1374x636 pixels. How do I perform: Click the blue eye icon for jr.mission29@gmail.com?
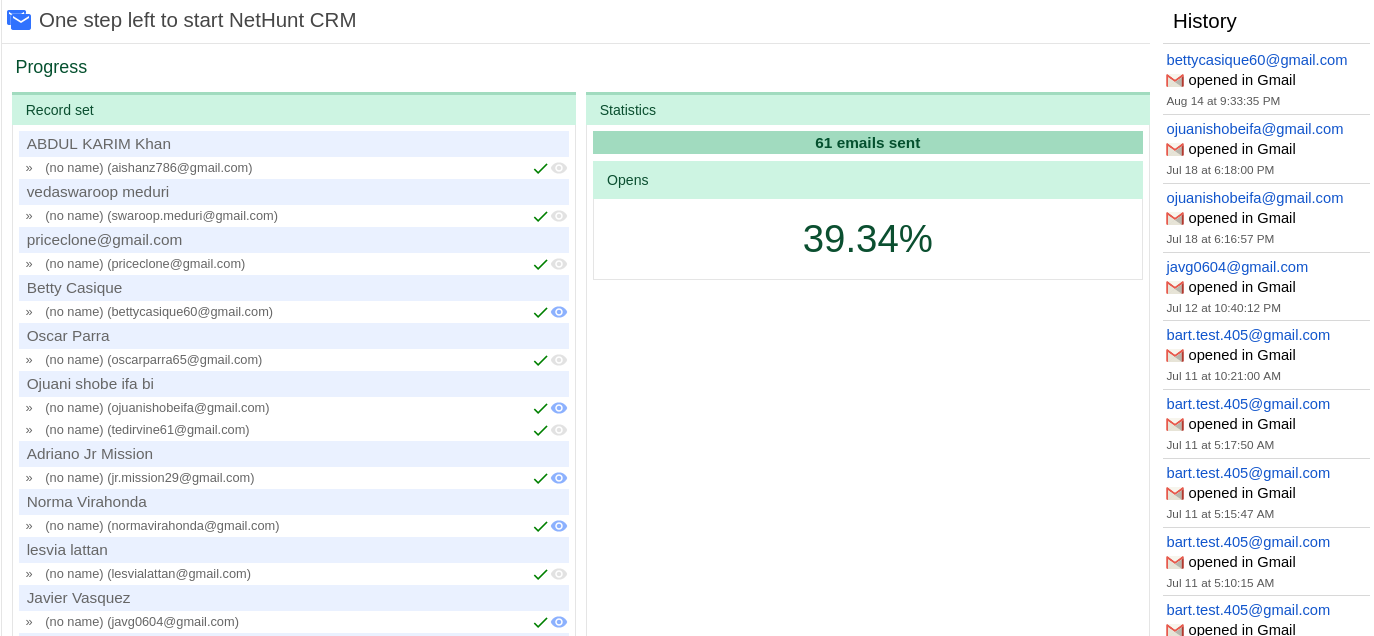click(559, 478)
